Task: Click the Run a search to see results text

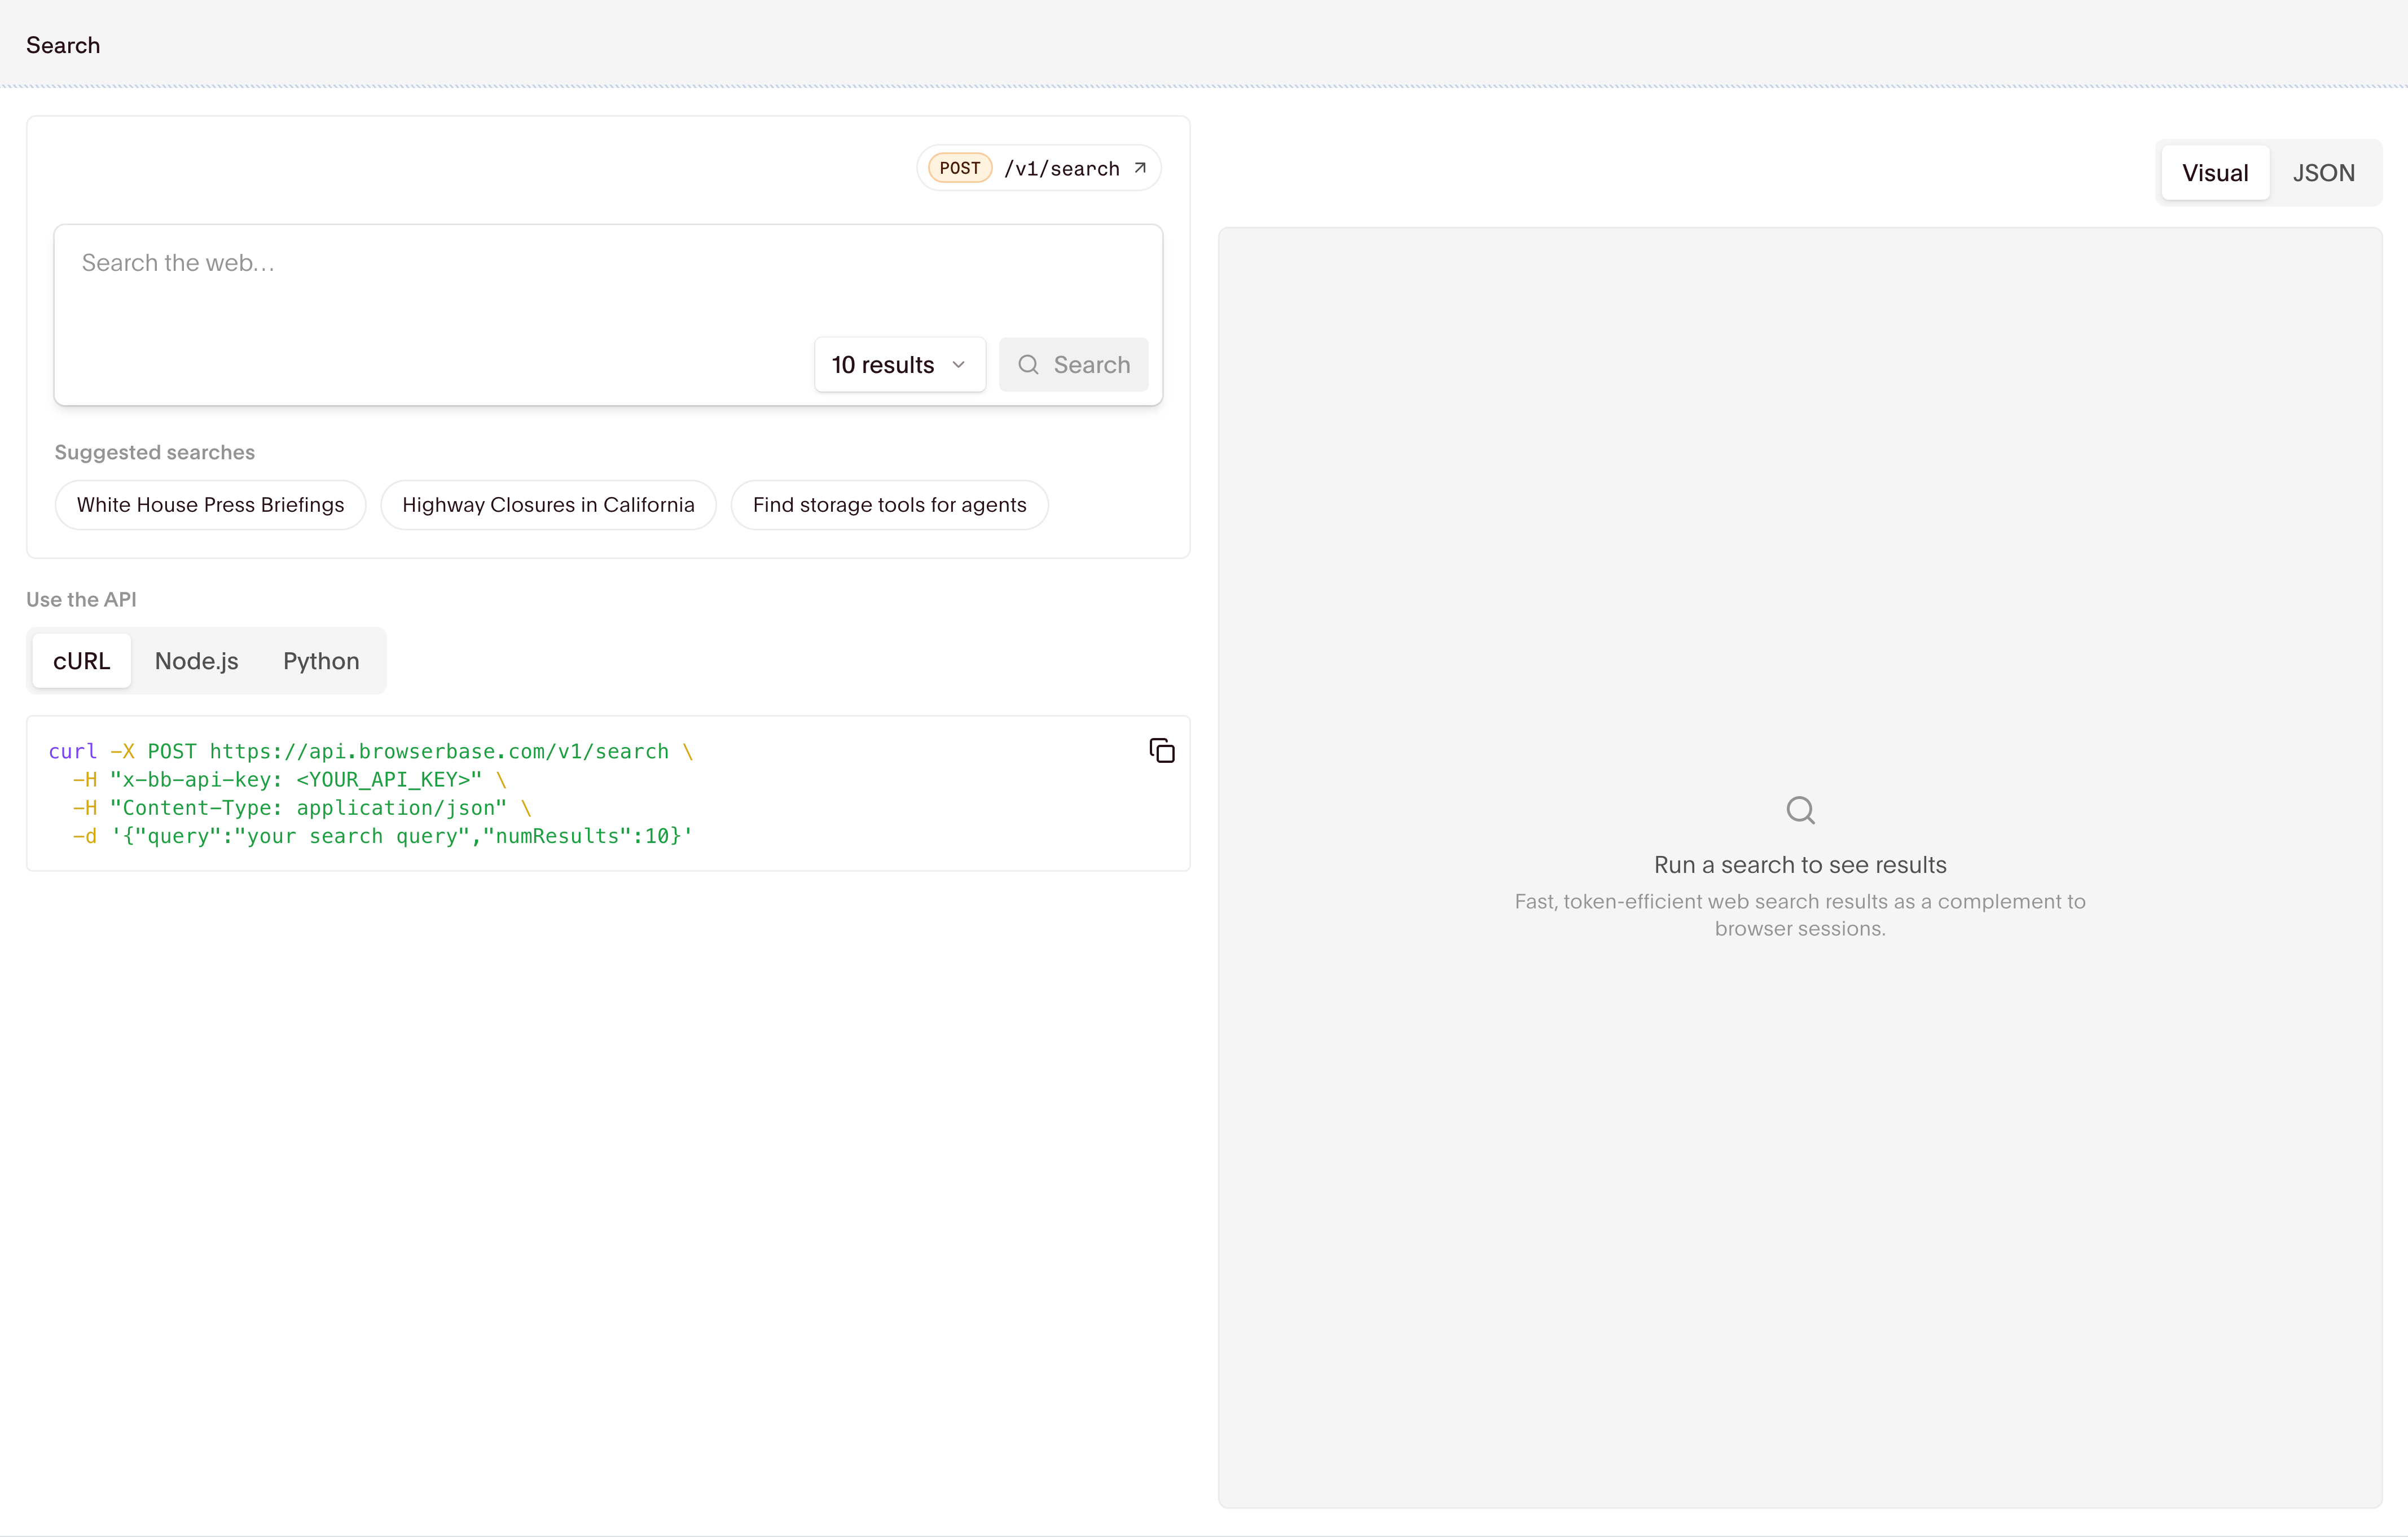Action: coord(1800,865)
